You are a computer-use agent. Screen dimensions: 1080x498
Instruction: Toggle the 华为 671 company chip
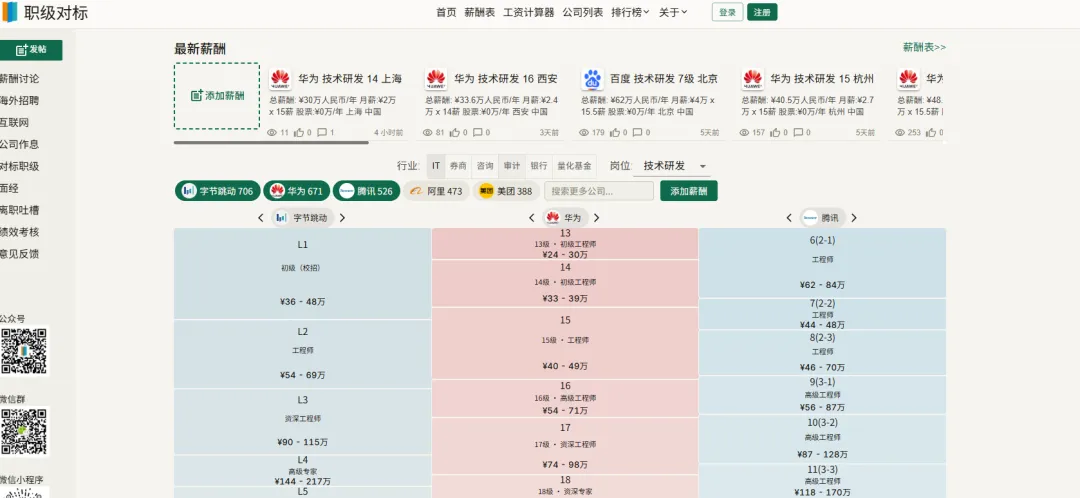click(x=297, y=191)
